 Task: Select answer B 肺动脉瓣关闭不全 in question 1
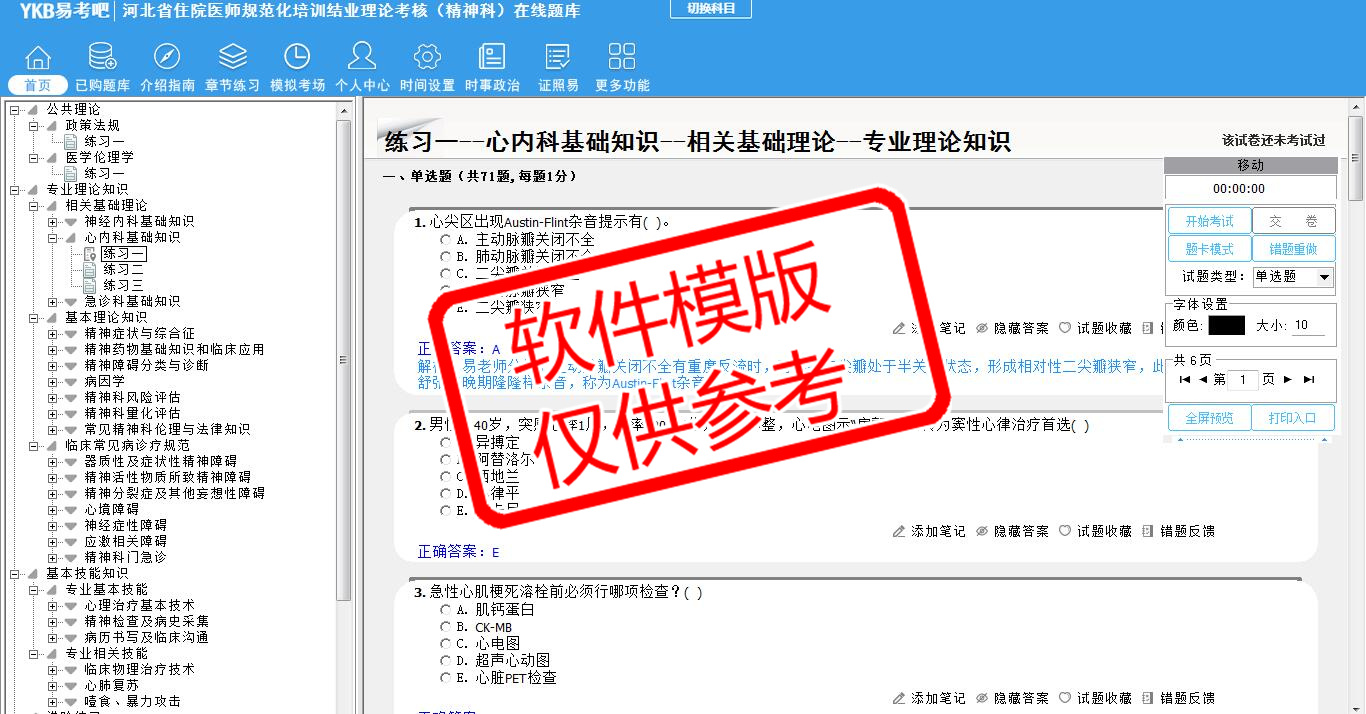(x=446, y=257)
